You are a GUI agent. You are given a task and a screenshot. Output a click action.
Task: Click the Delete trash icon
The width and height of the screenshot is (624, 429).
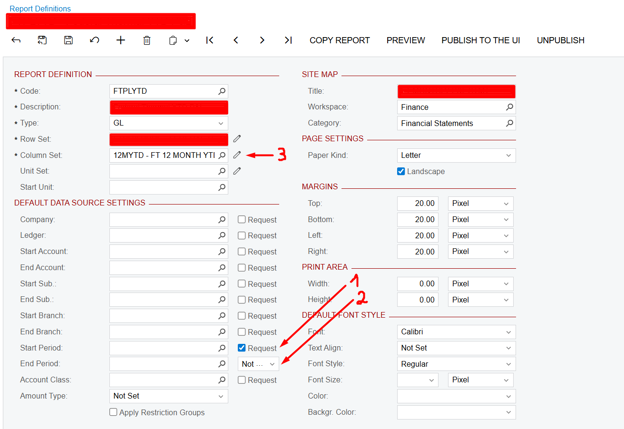pyautogui.click(x=147, y=40)
